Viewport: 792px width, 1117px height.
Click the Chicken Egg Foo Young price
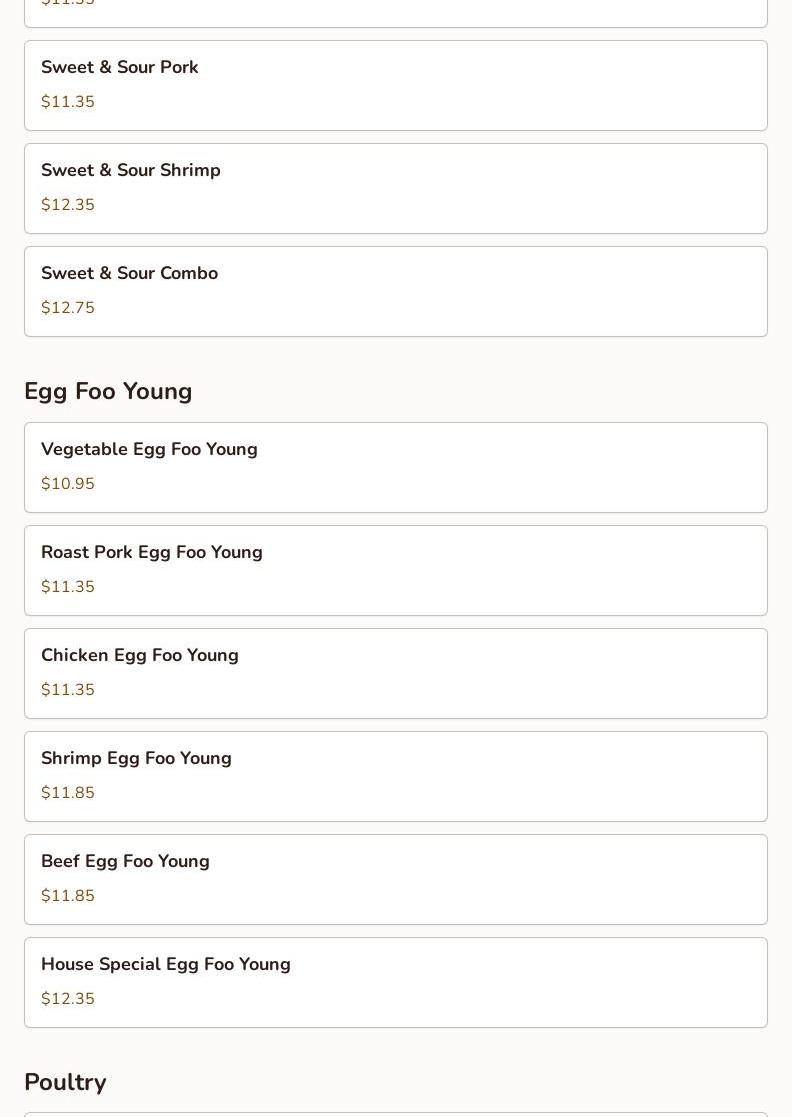point(68,690)
